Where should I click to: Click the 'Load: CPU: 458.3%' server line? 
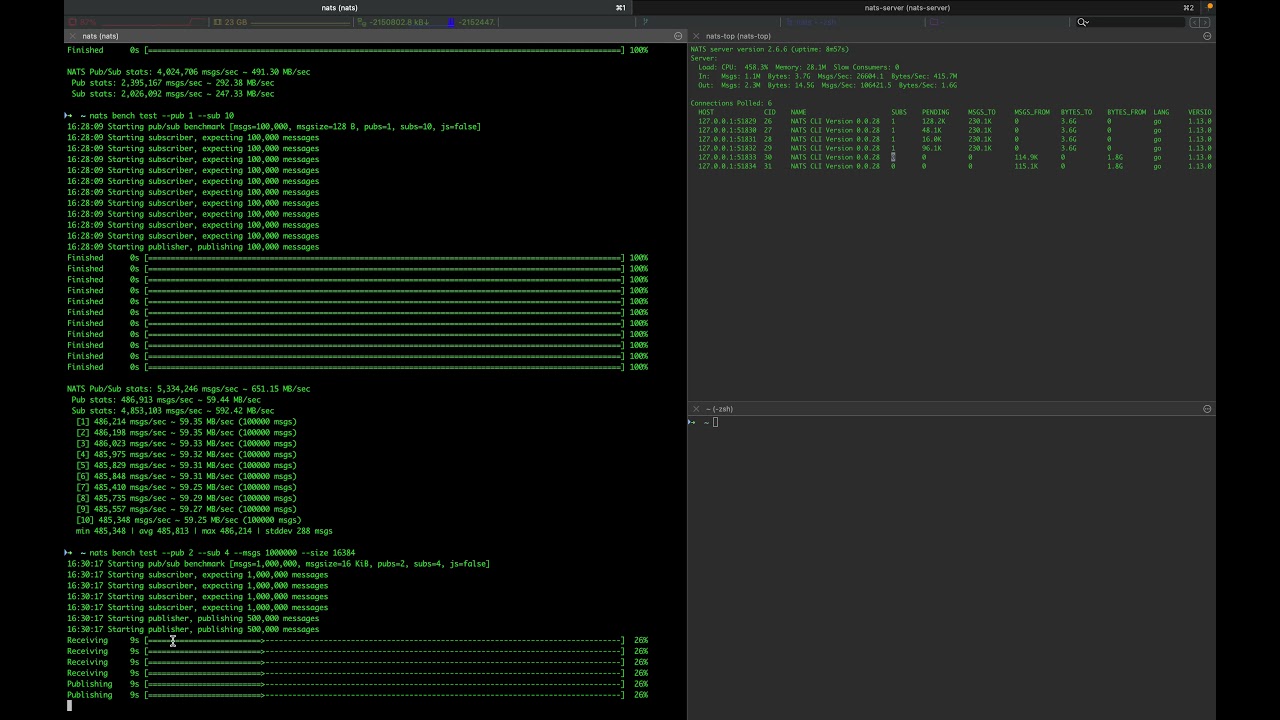tap(798, 67)
